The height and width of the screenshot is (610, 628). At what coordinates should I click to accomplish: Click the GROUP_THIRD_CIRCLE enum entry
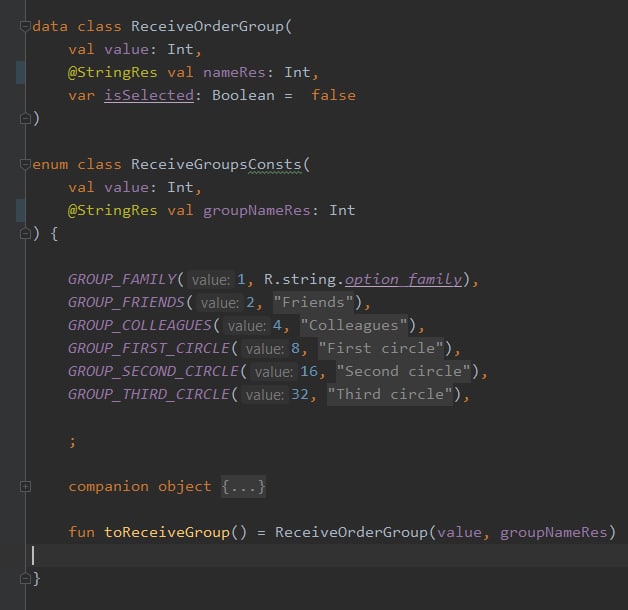tap(149, 394)
